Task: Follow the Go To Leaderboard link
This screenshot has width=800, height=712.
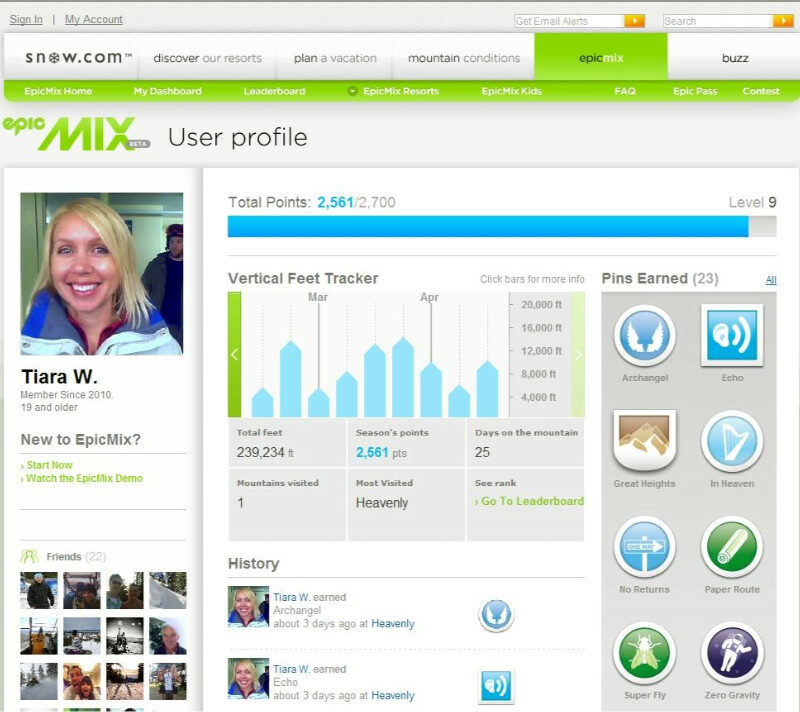Action: point(529,501)
